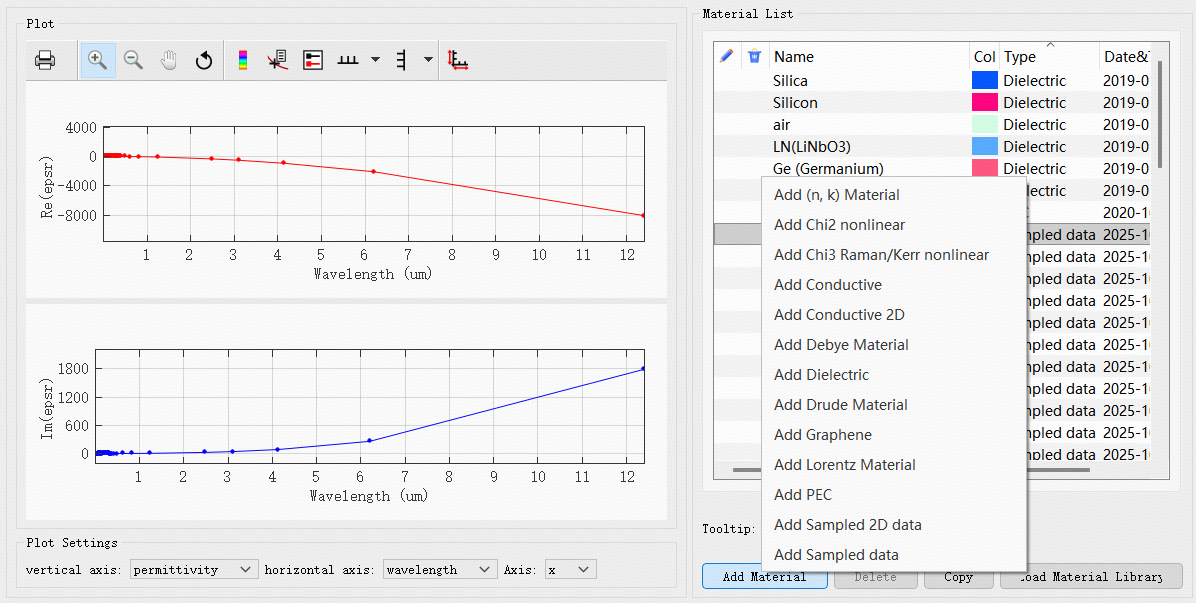Open the horizontal axis dropdown showing wavelength
Viewport: 1196px width, 603px height.
439,568
